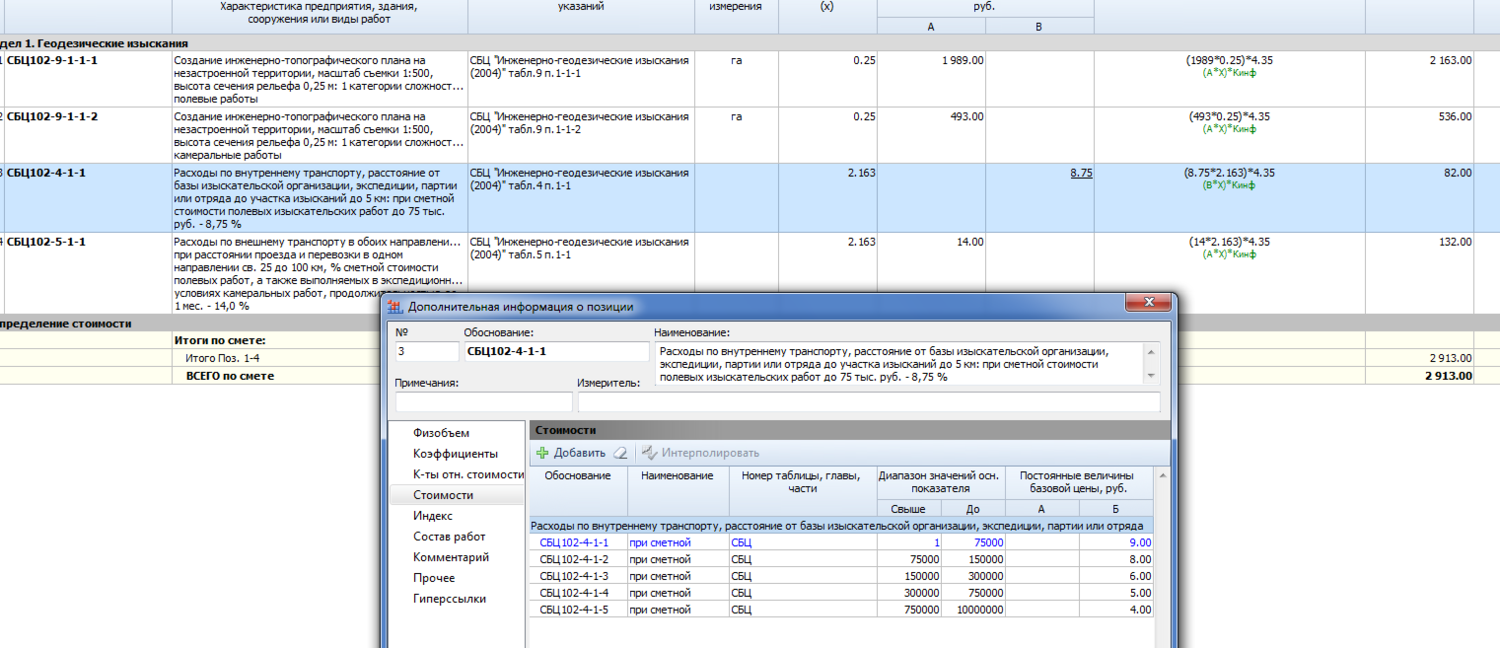1500x648 pixels.
Task: Click the Примечания input field
Action: pos(484,402)
